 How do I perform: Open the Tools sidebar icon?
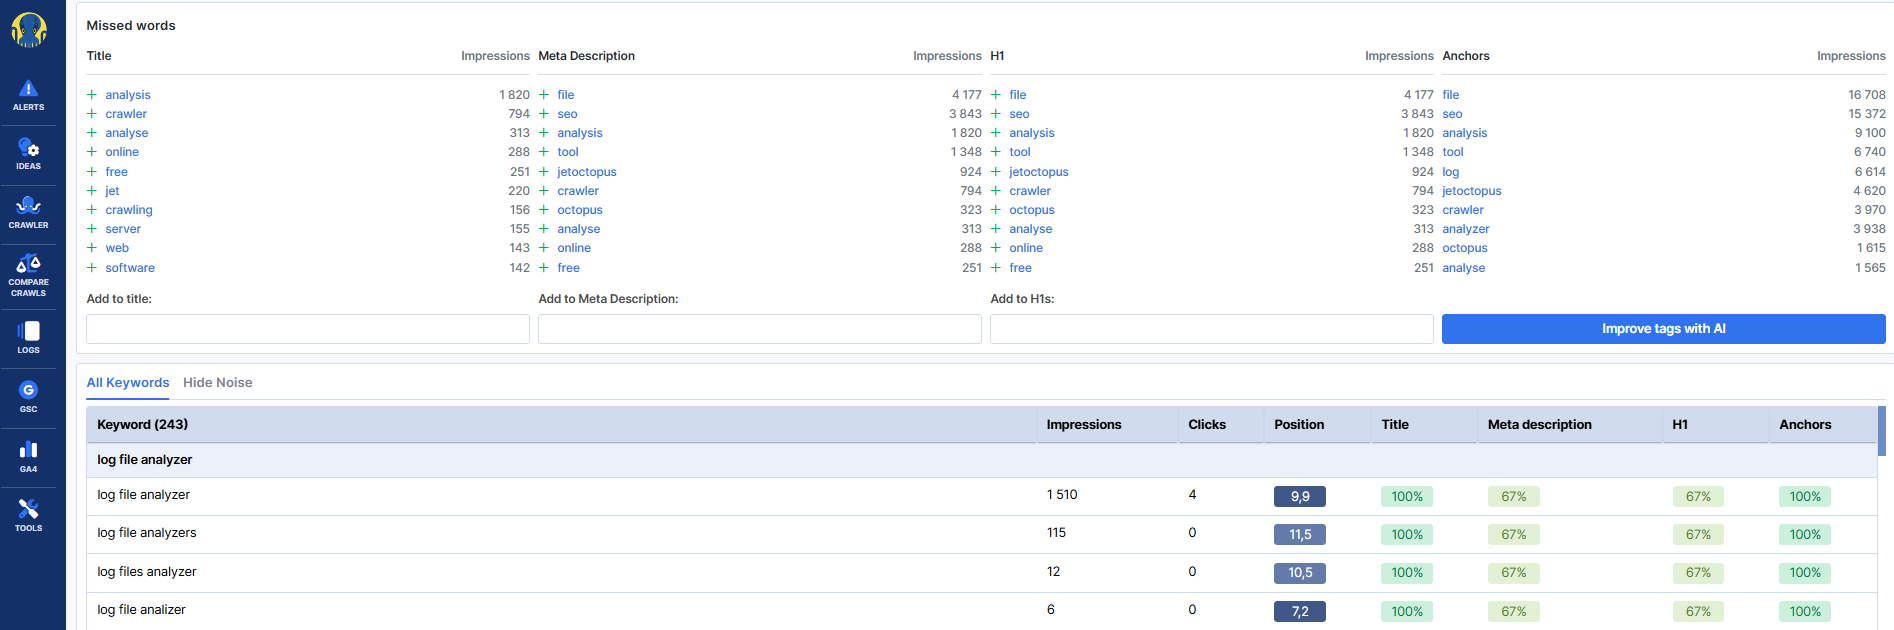[x=28, y=514]
